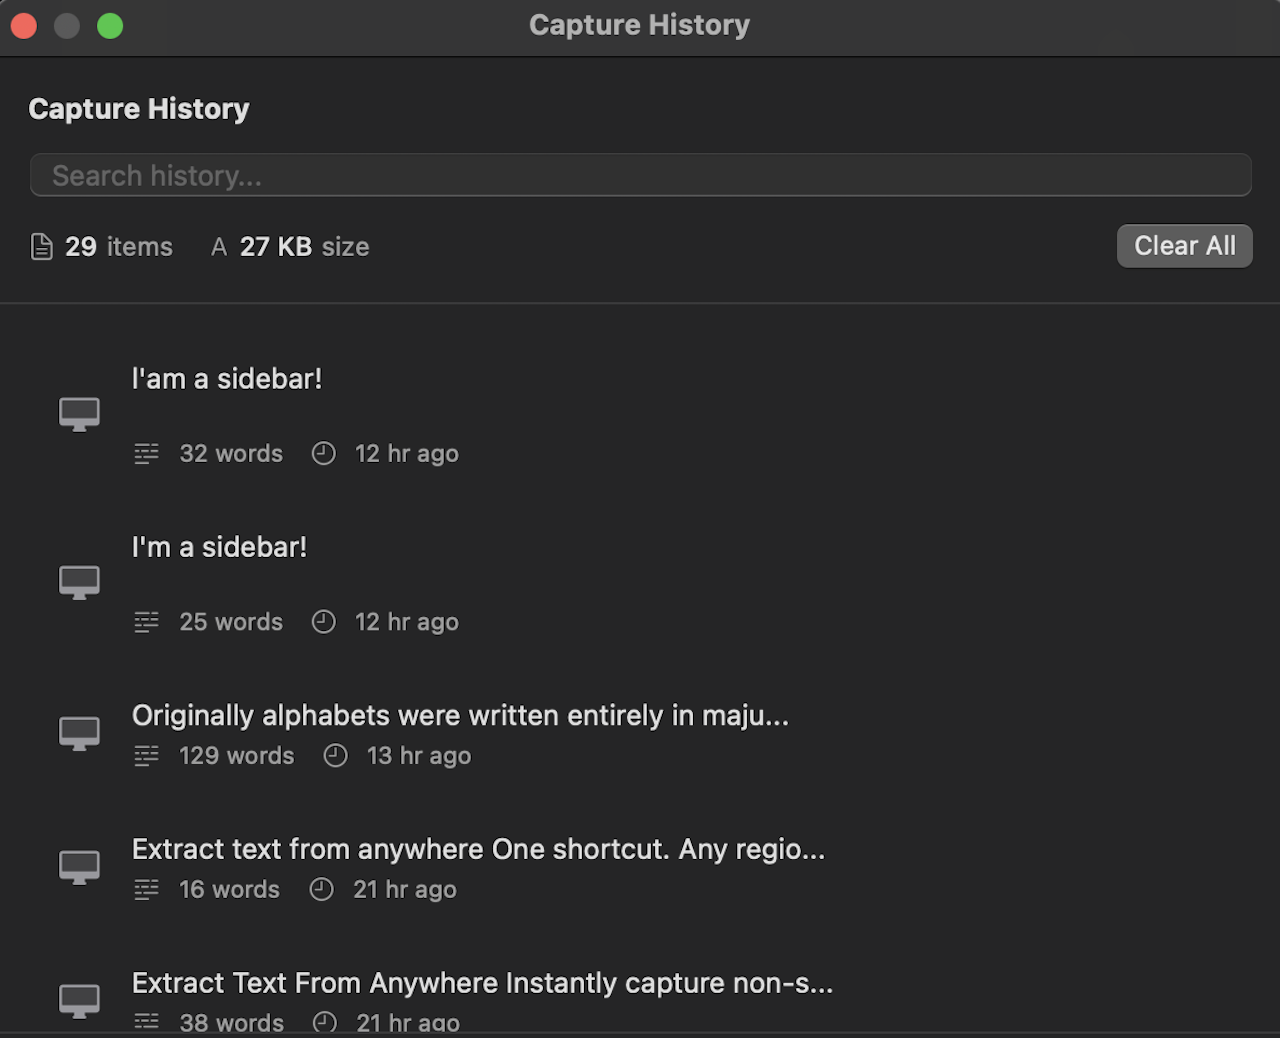Screen dimensions: 1280x1038
Task: Click inside the Search history field
Action: [x=640, y=175]
